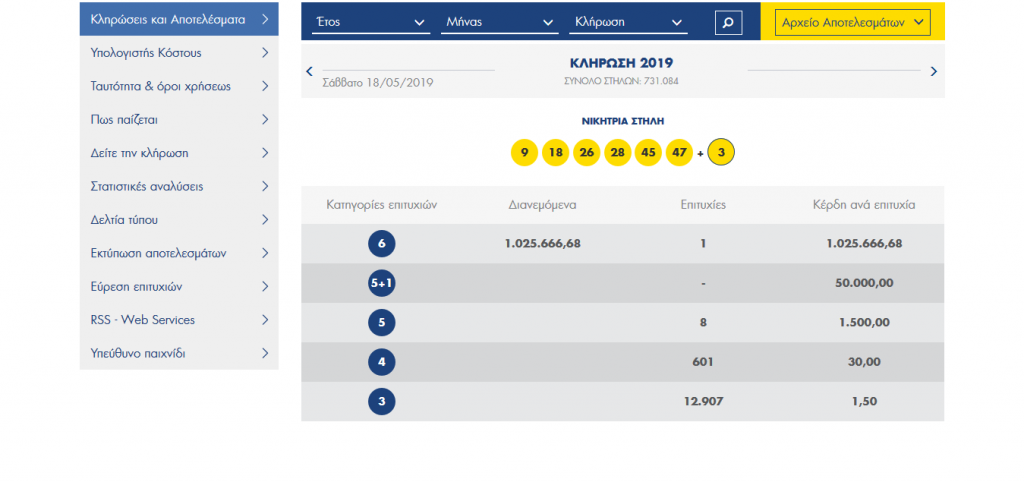This screenshot has width=1024, height=482.
Task: Click the yellow winning ball number 9
Action: pos(524,153)
